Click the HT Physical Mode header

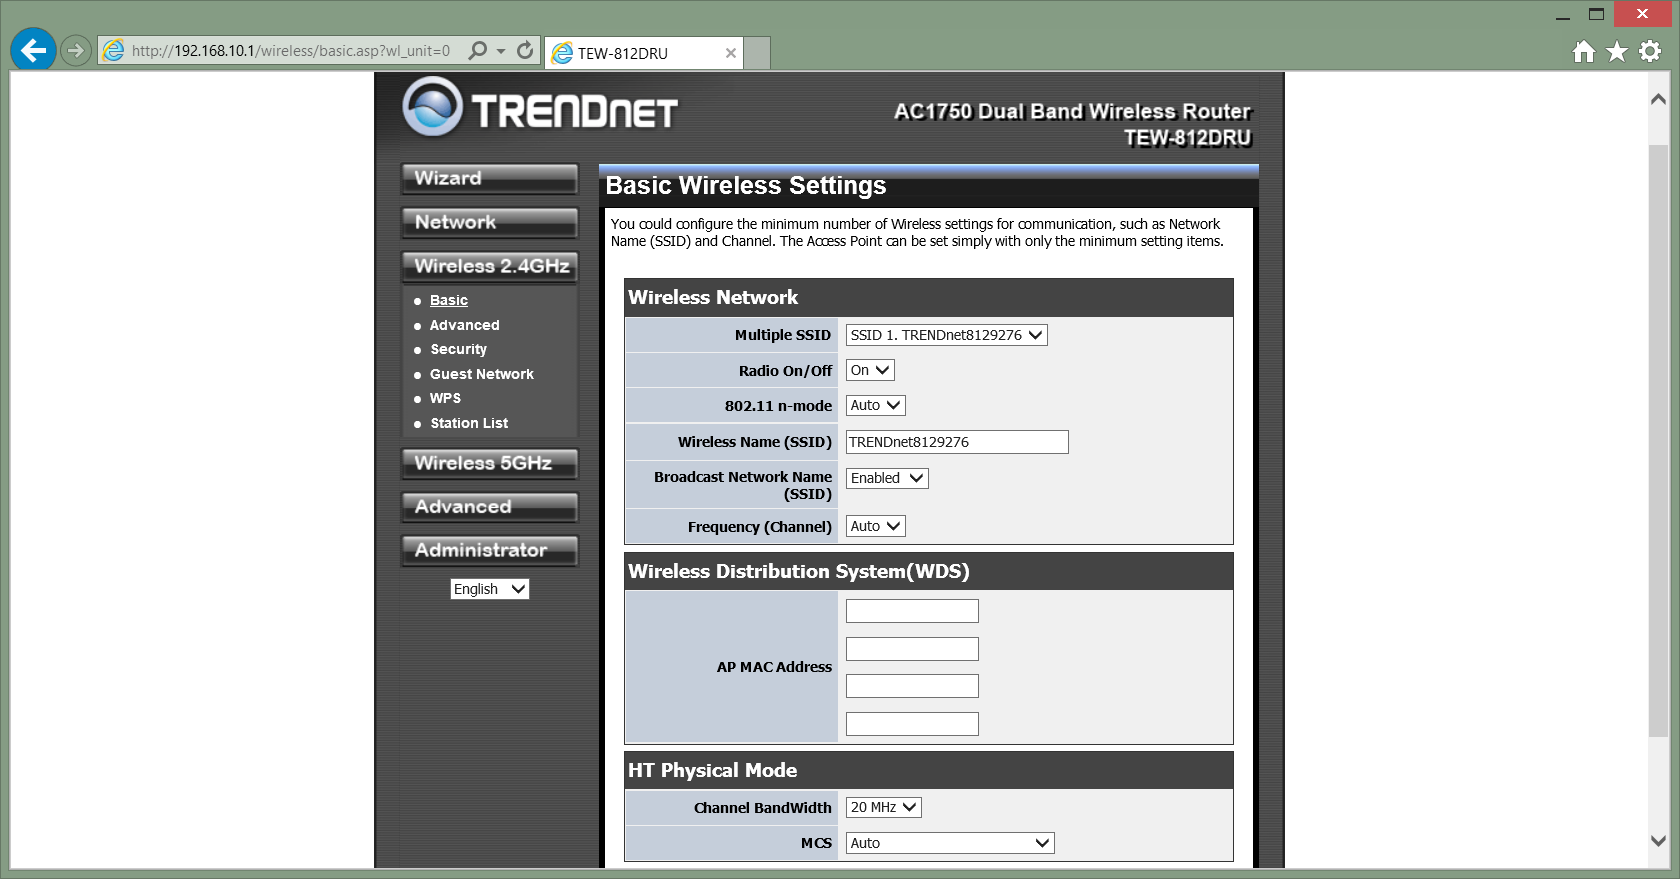[x=928, y=770]
